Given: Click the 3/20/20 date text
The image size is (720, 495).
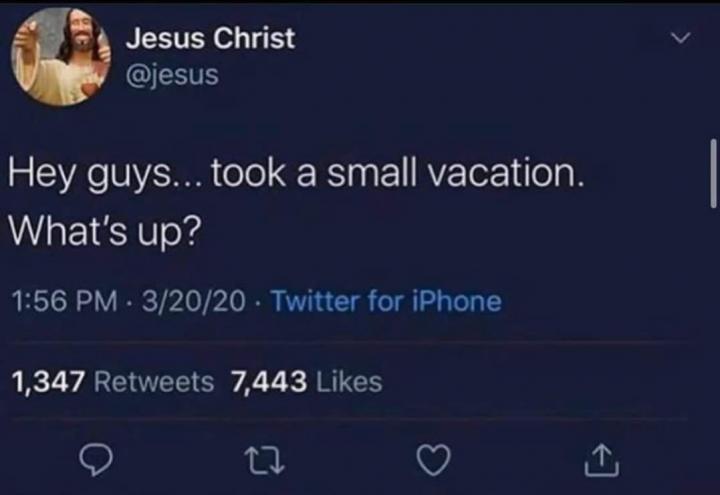Looking at the screenshot, I should pos(193,302).
